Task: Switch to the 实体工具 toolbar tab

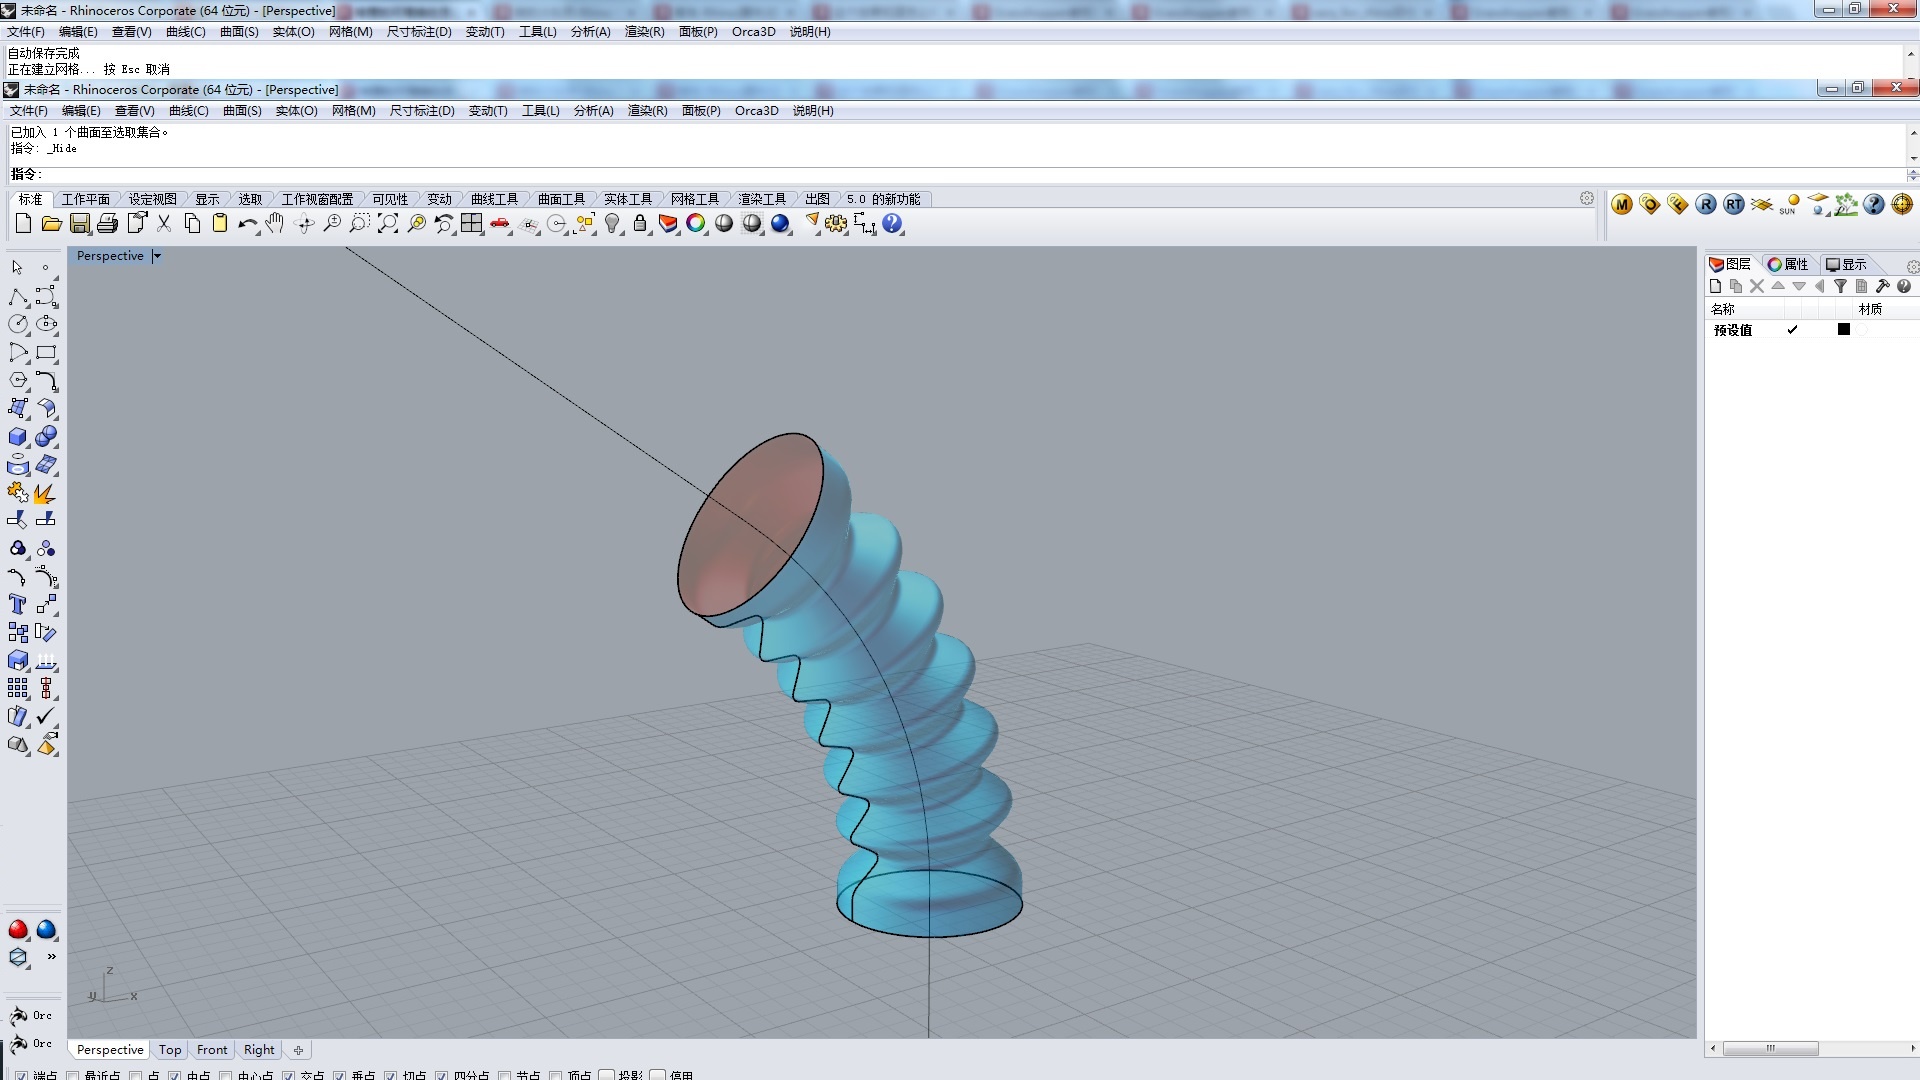Action: pyautogui.click(x=627, y=199)
